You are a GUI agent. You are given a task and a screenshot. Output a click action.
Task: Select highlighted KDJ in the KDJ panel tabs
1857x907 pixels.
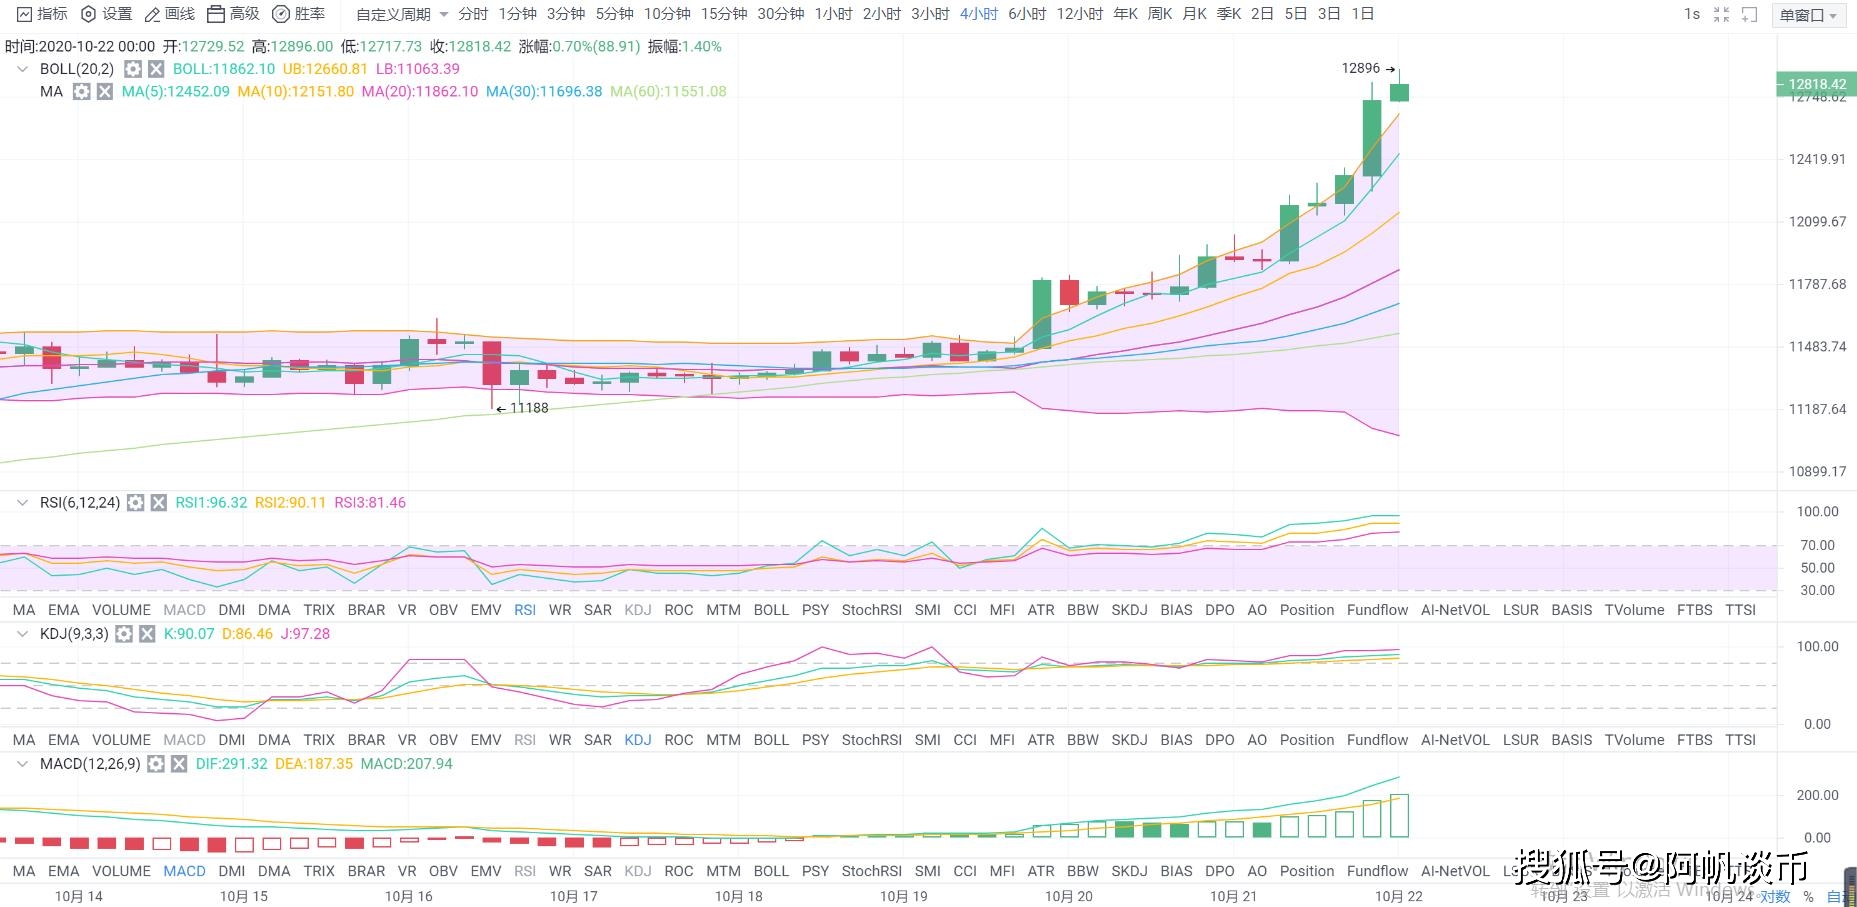[x=638, y=740]
